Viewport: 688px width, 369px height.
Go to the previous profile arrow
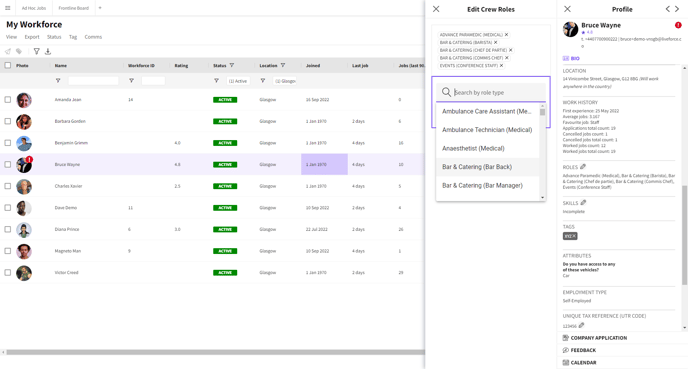coord(668,9)
